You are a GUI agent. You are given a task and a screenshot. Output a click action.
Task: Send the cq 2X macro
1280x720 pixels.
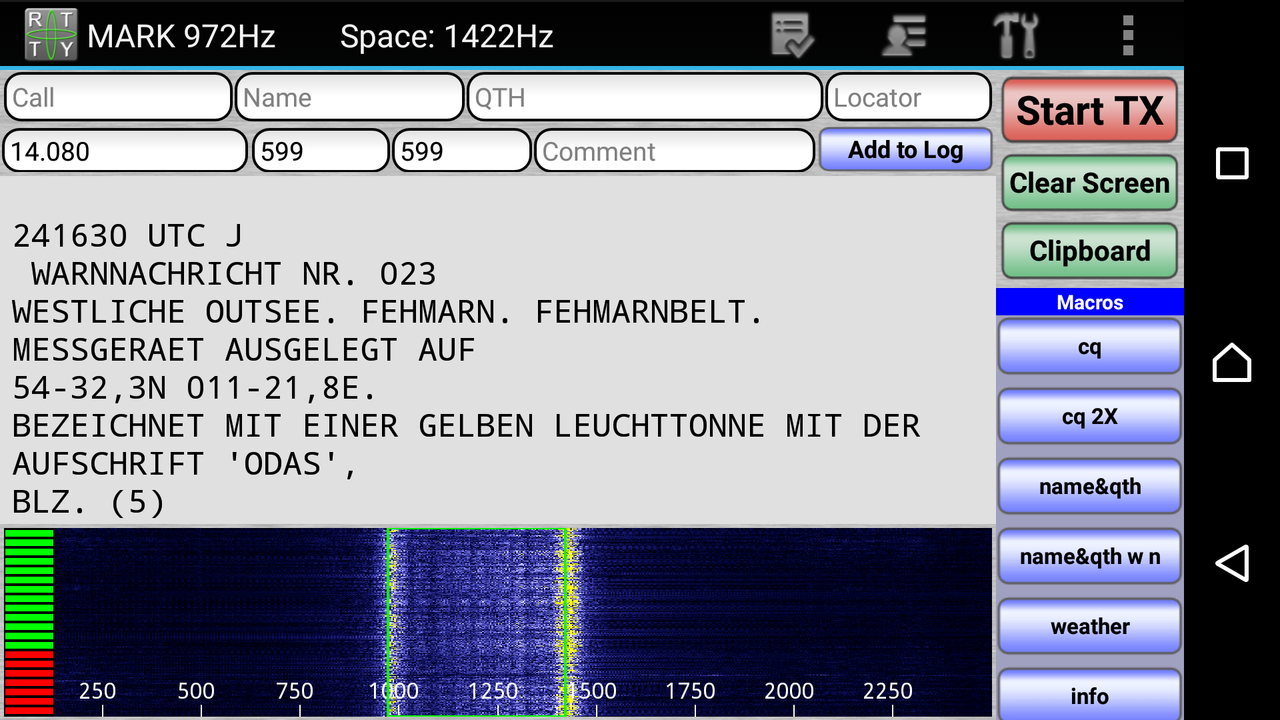tap(1090, 417)
